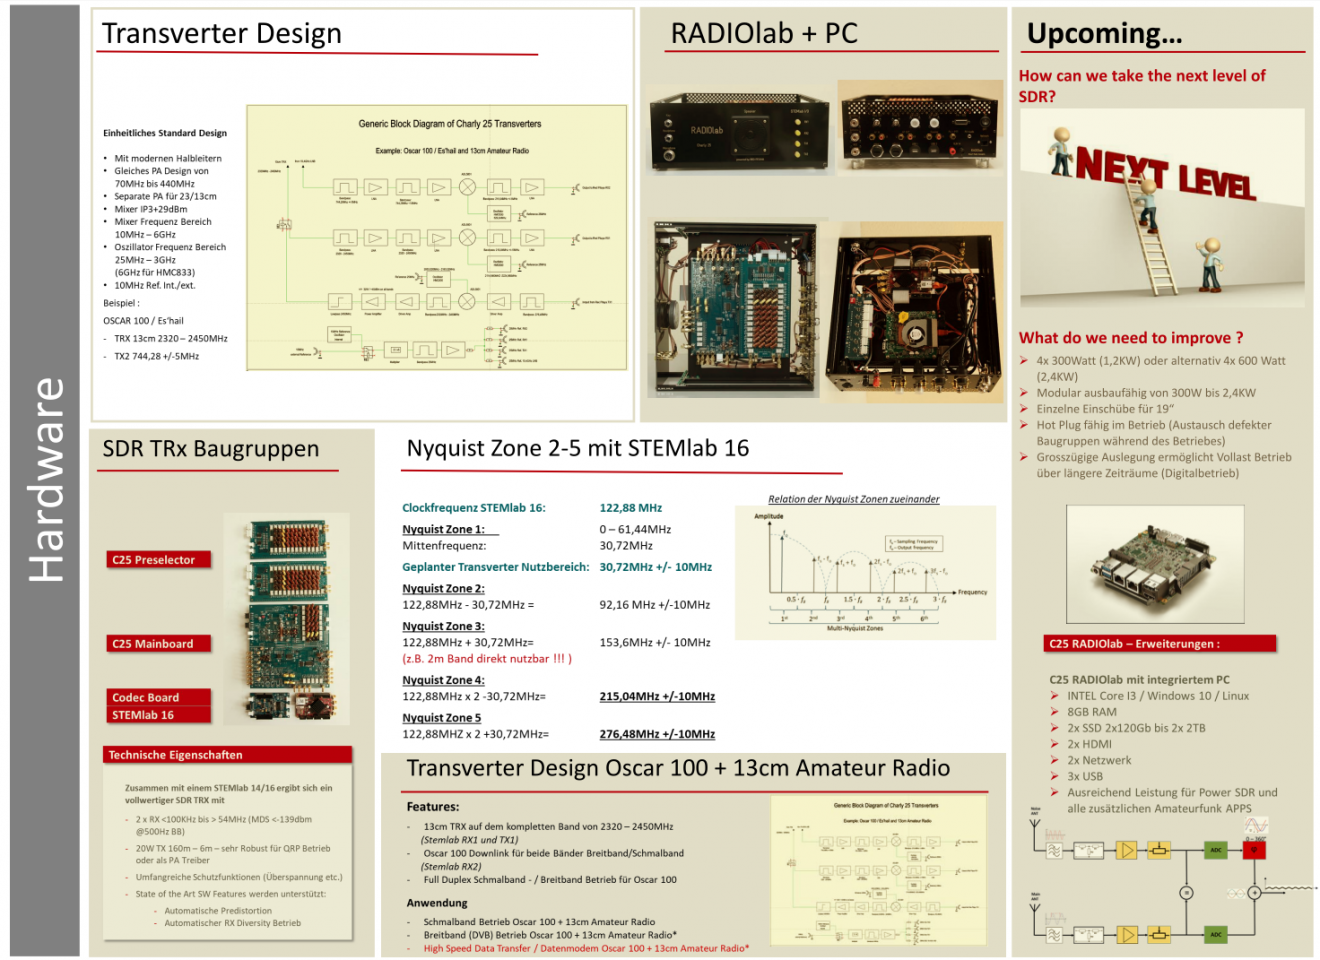1320x960 pixels.
Task: Click the C25 RADIOlab – Erweiterungen label
Action: coord(1160,644)
